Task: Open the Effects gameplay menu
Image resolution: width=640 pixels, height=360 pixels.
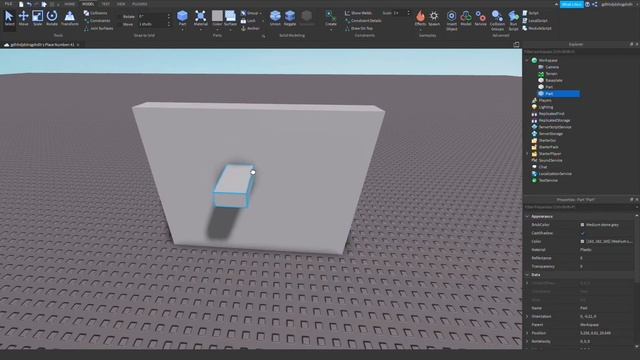Action: point(420,18)
